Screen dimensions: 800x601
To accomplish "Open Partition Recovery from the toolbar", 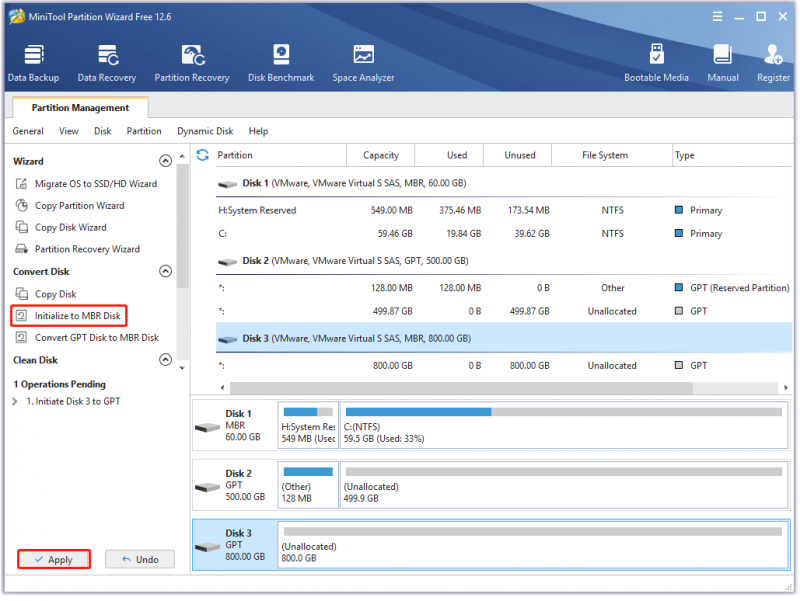I will pos(192,63).
